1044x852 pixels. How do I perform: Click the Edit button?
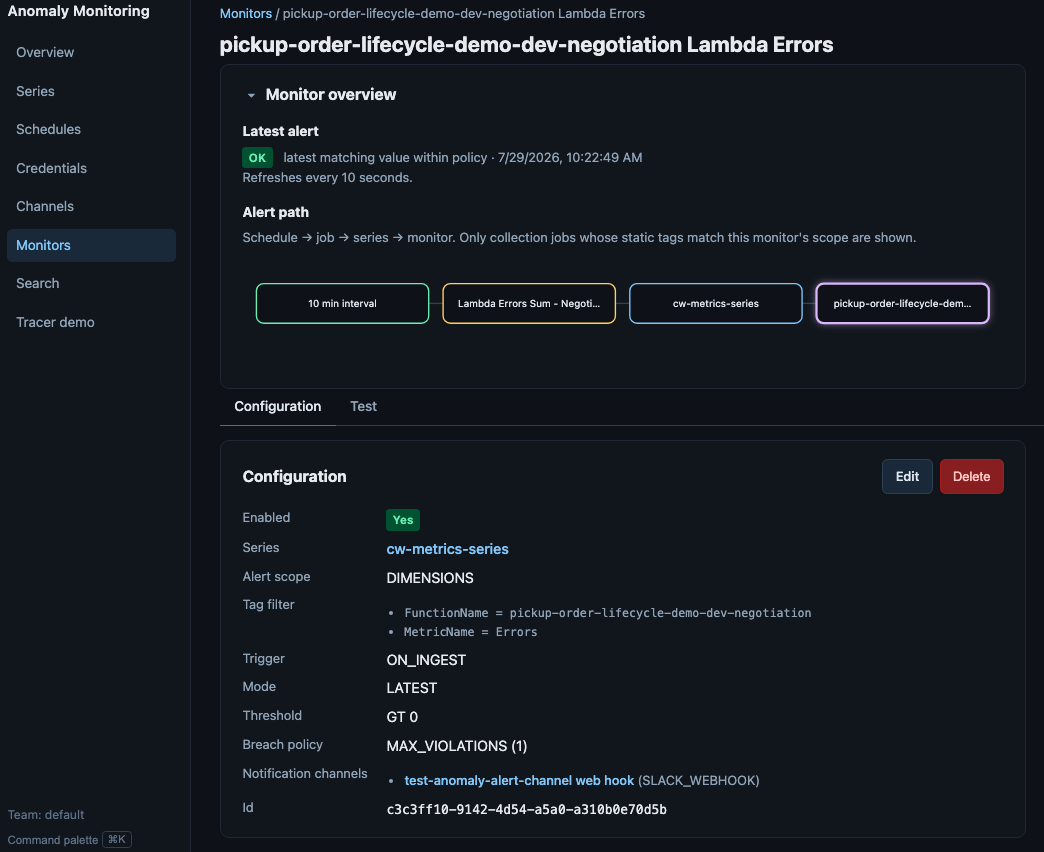coord(907,477)
